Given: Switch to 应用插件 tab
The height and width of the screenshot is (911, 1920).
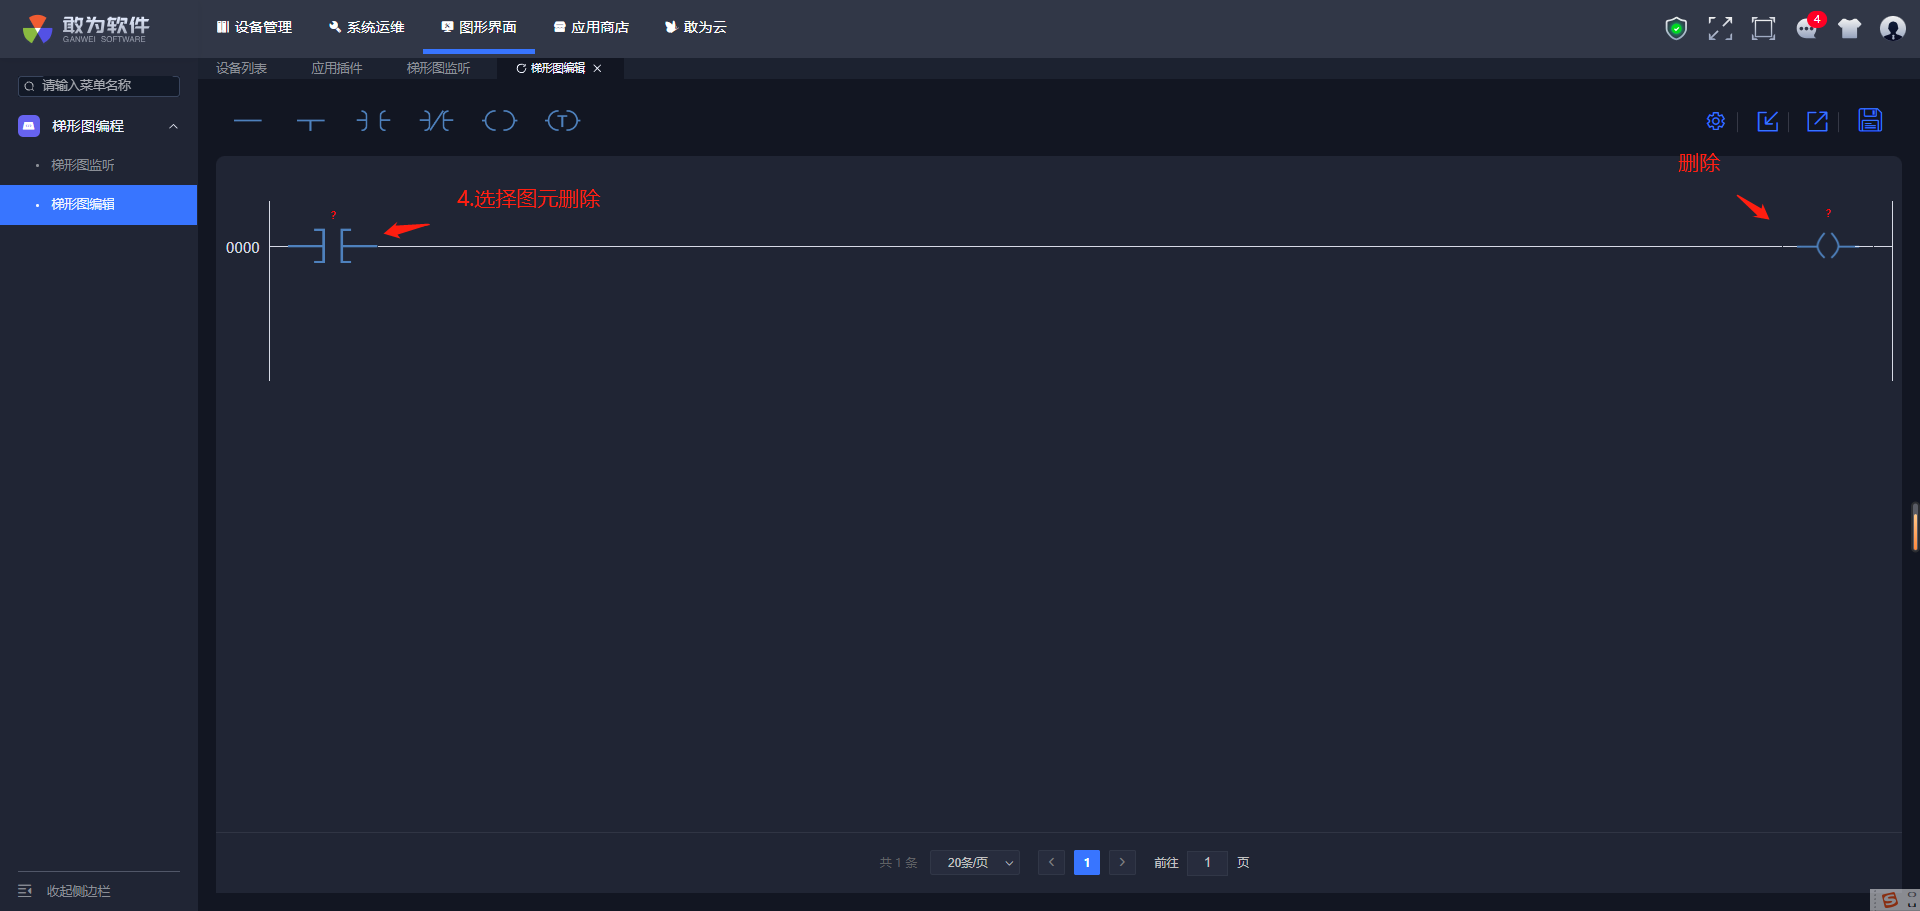Looking at the screenshot, I should 336,68.
